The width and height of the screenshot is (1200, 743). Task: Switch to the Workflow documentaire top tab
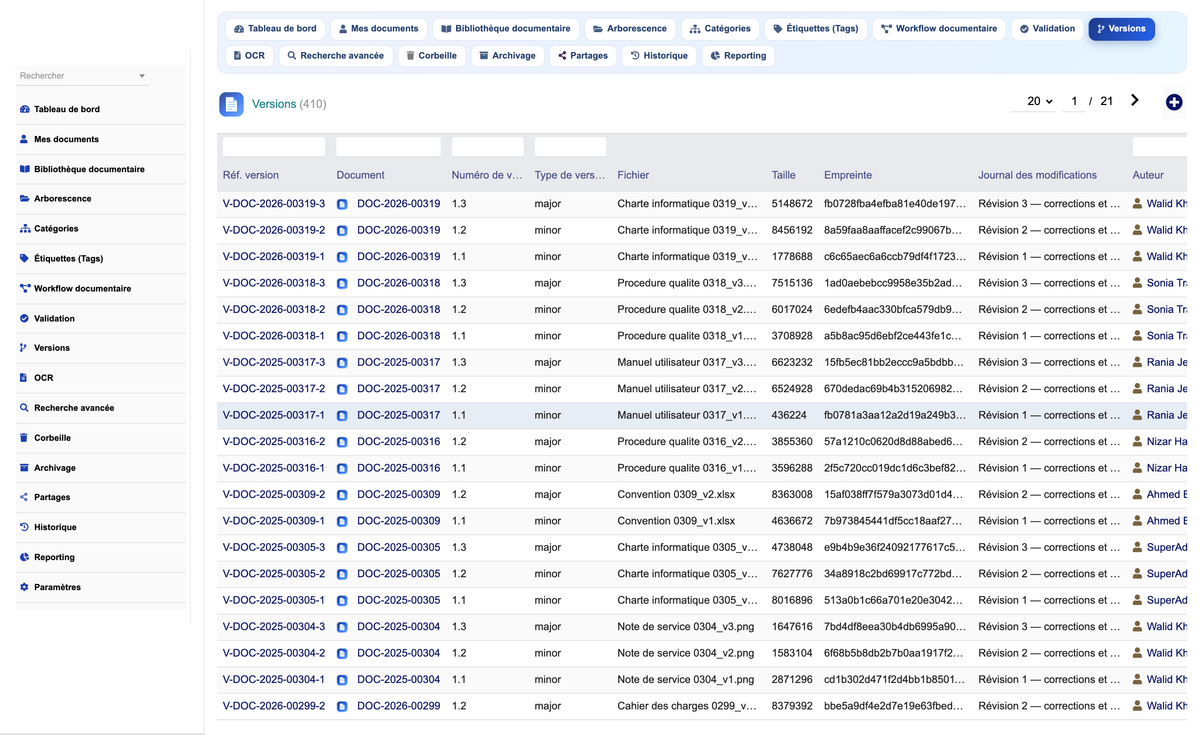point(939,29)
